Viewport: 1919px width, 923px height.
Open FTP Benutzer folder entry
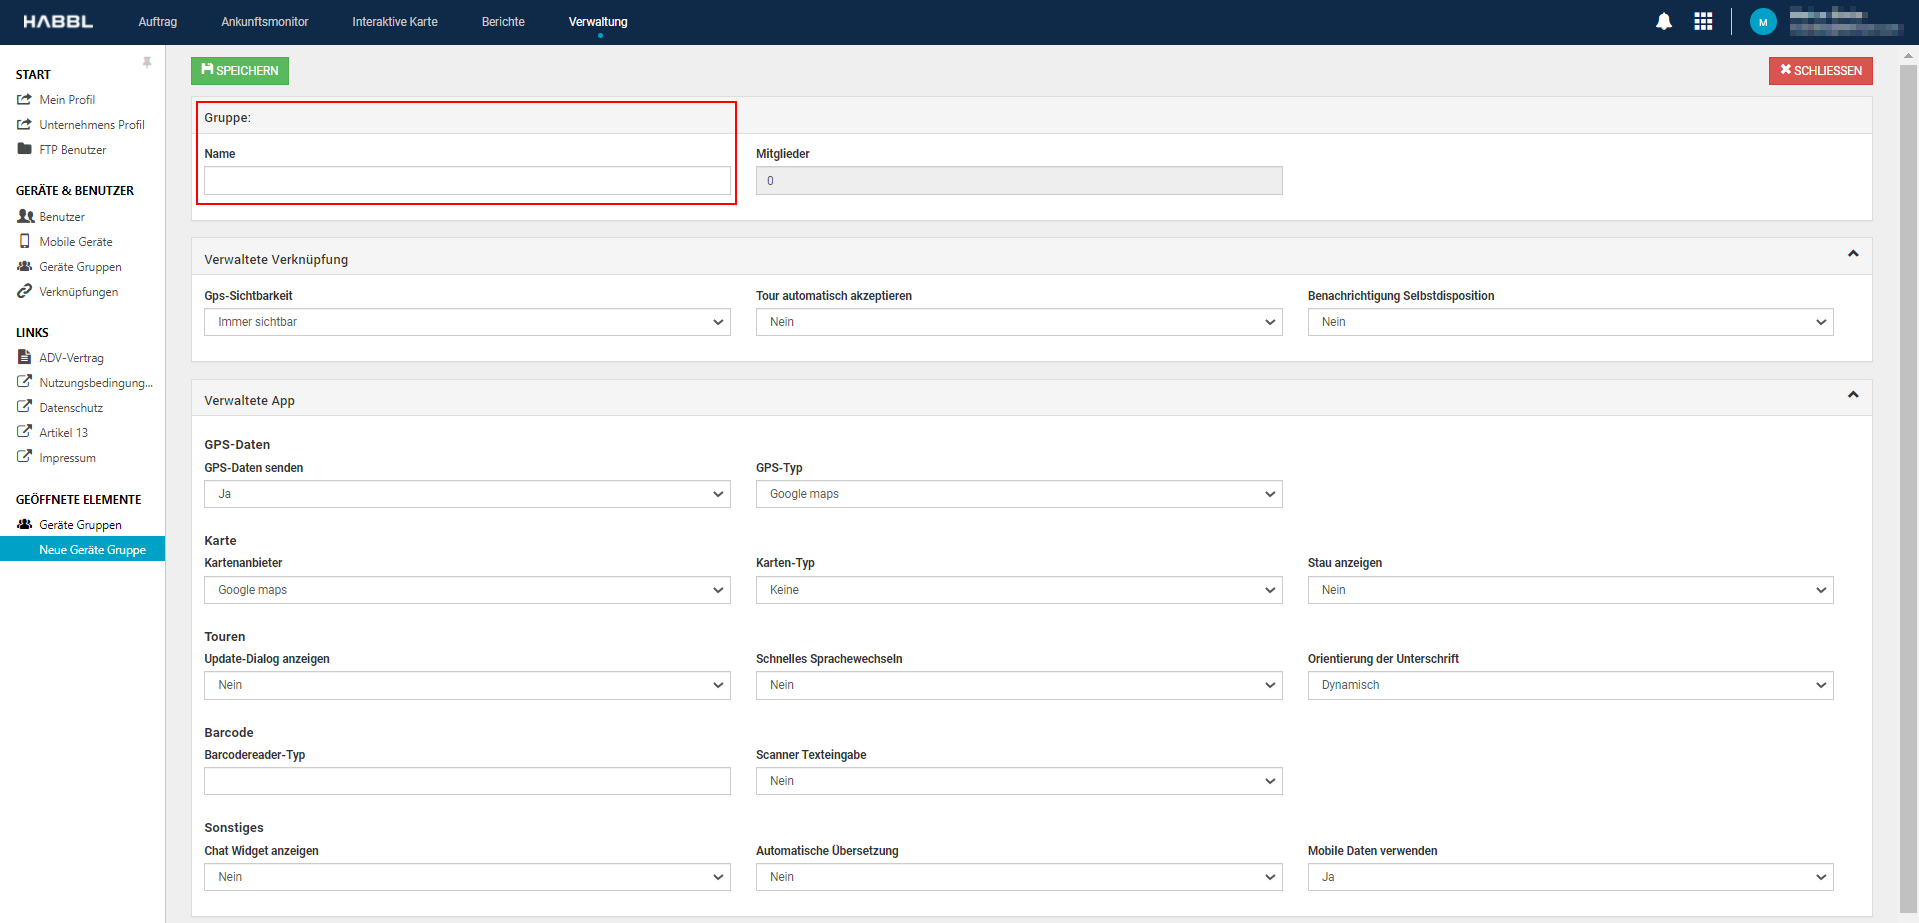(x=72, y=150)
